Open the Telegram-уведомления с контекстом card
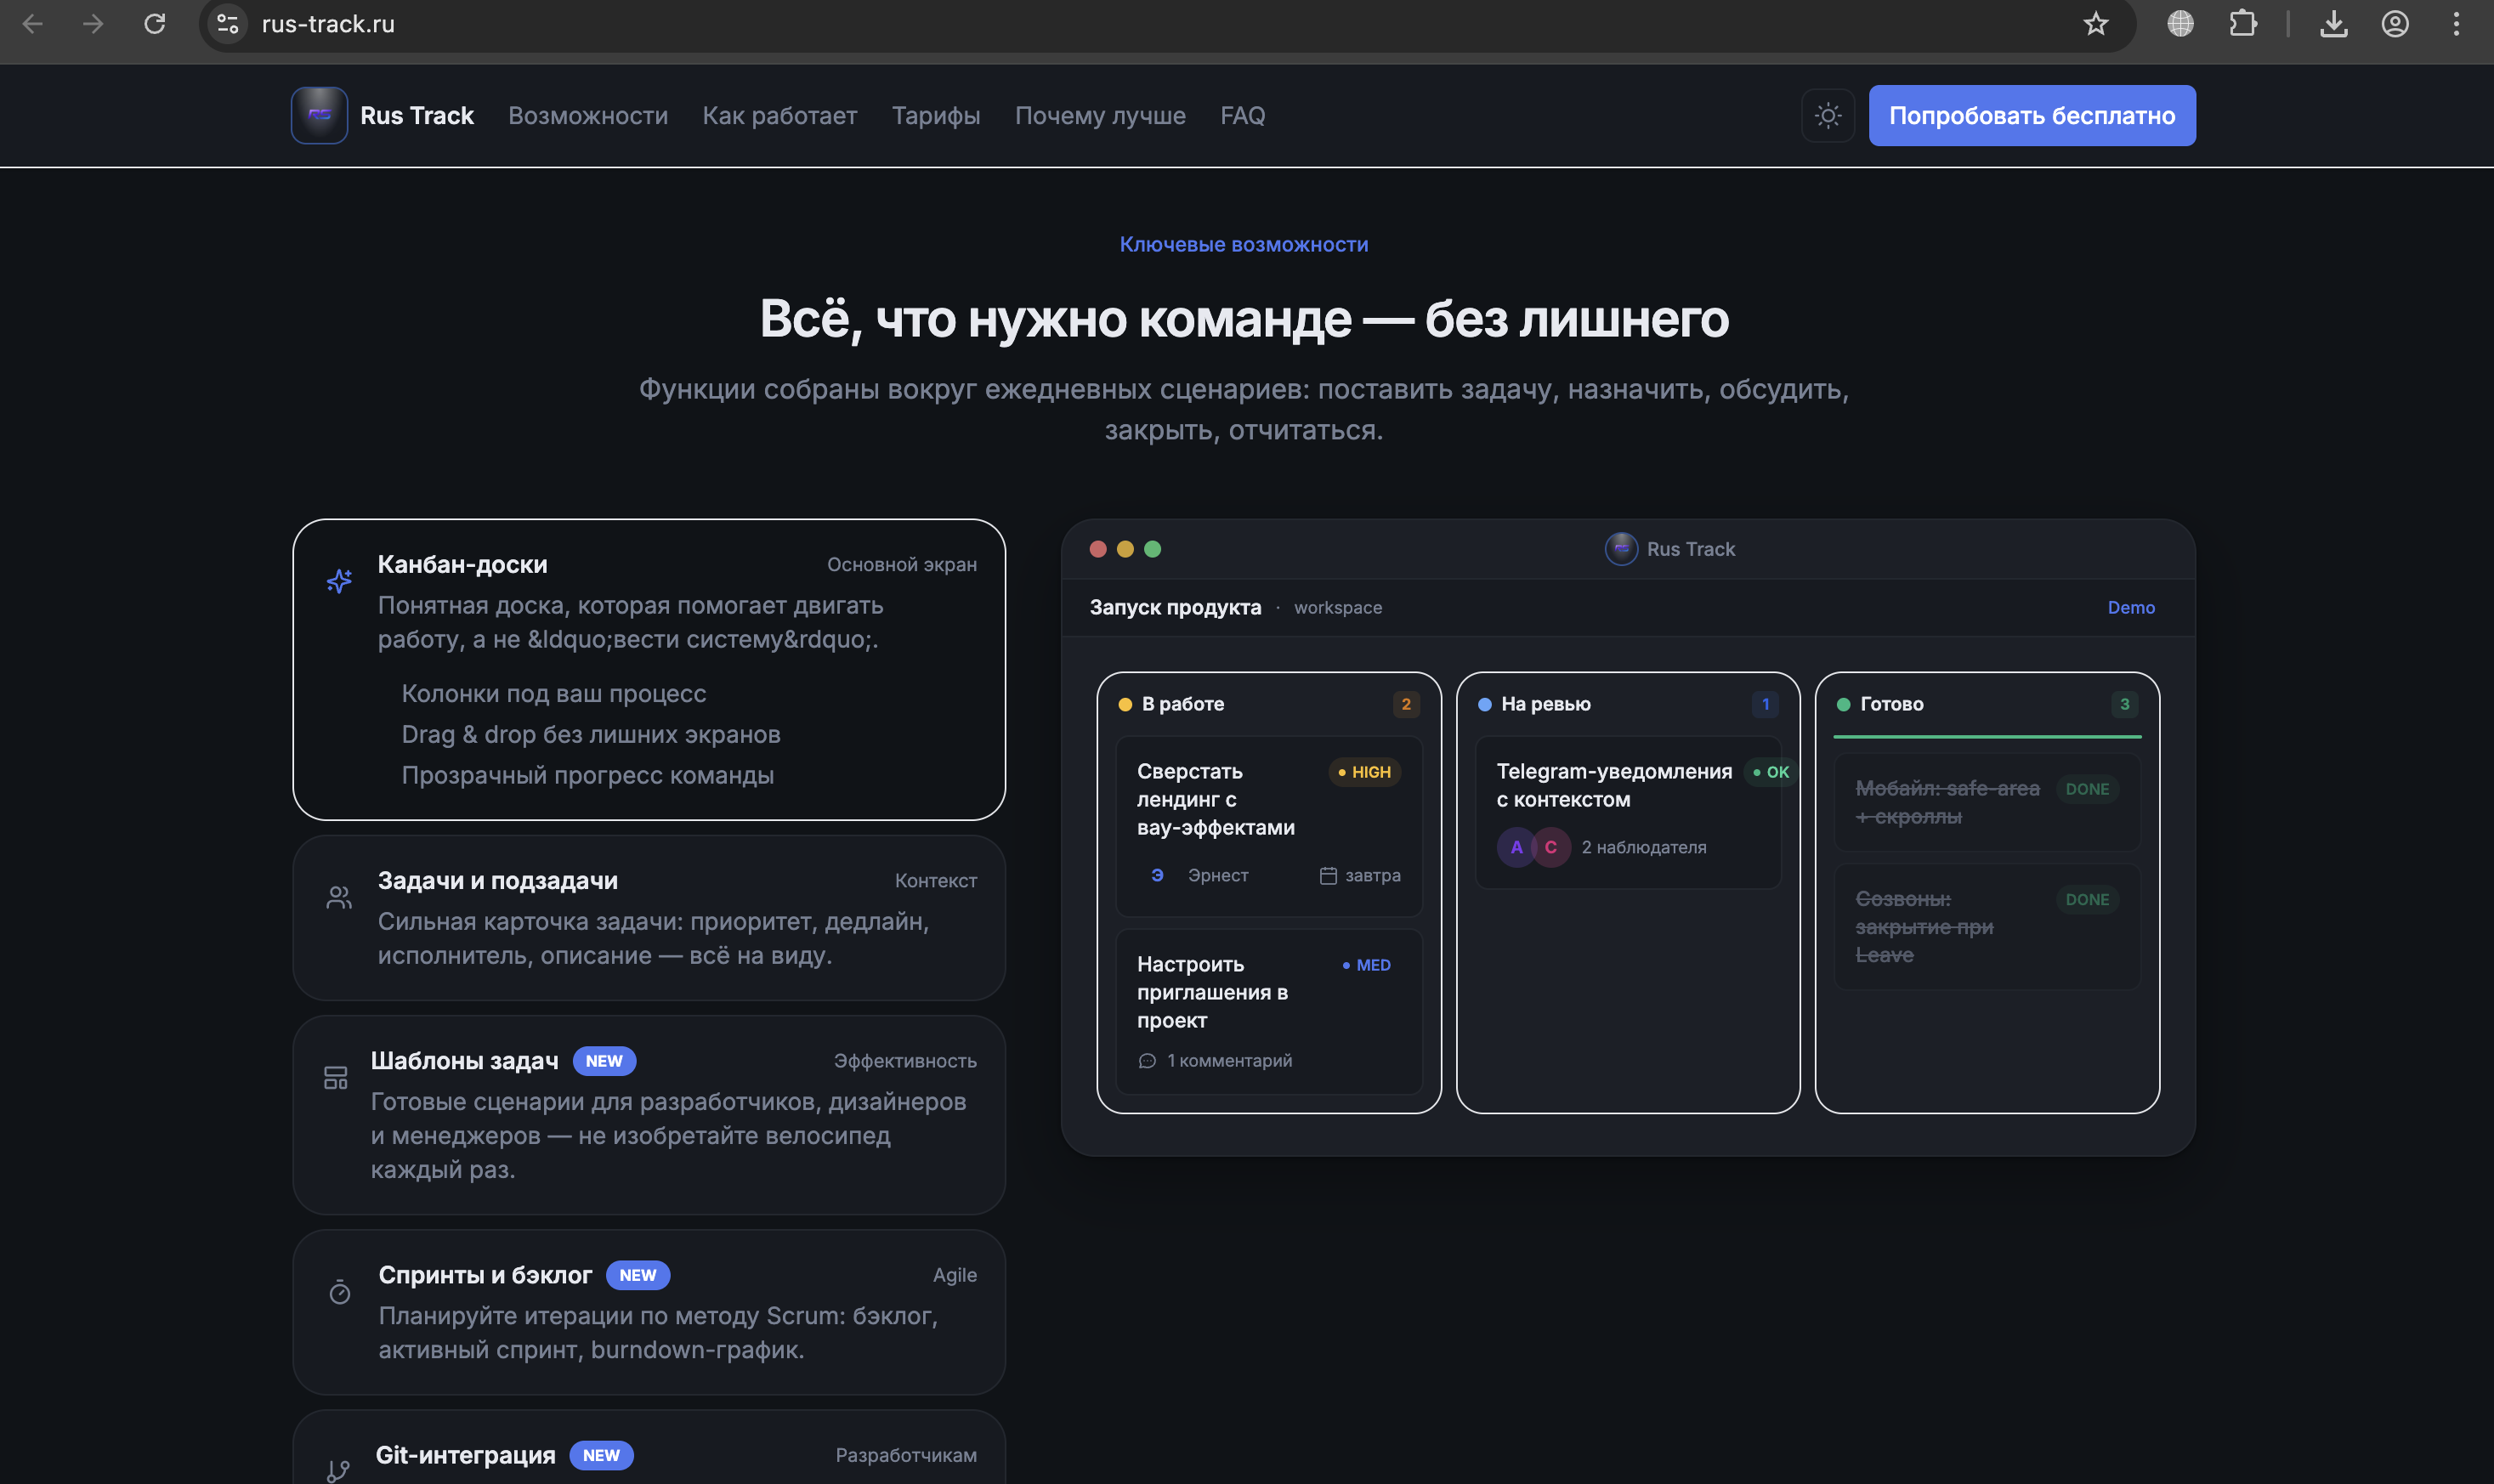 [x=1628, y=812]
